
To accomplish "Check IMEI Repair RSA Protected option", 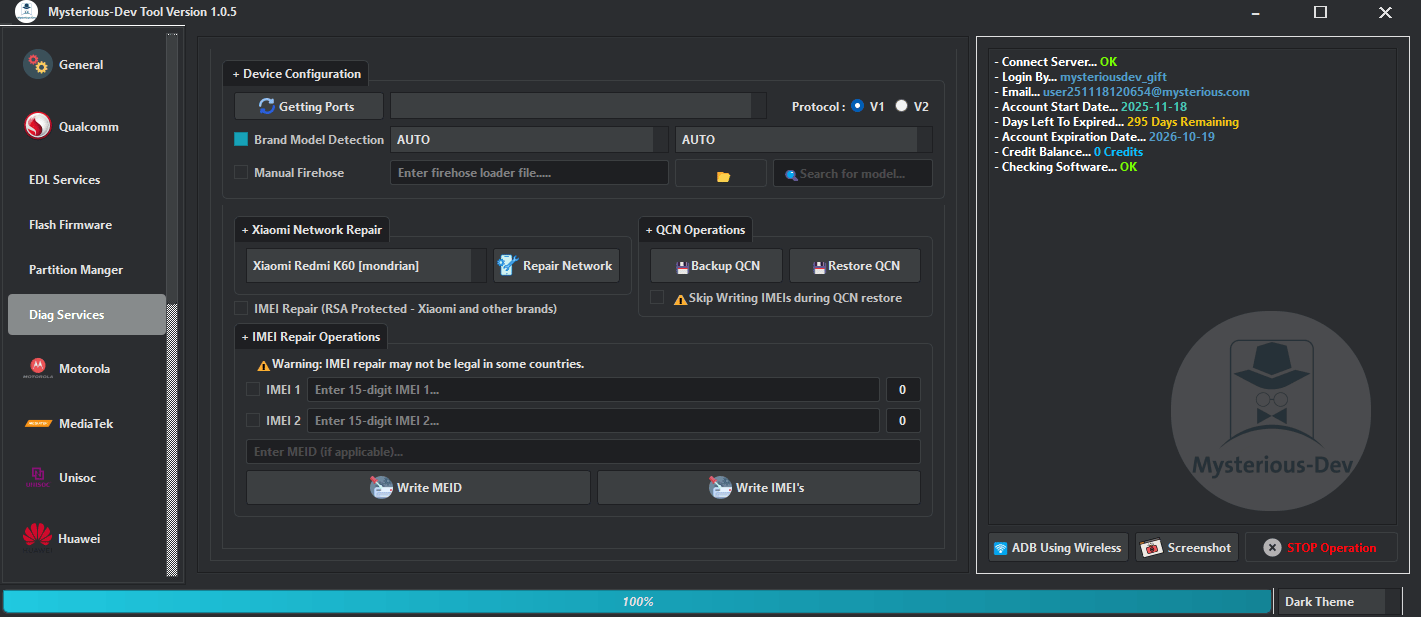I will 240,308.
